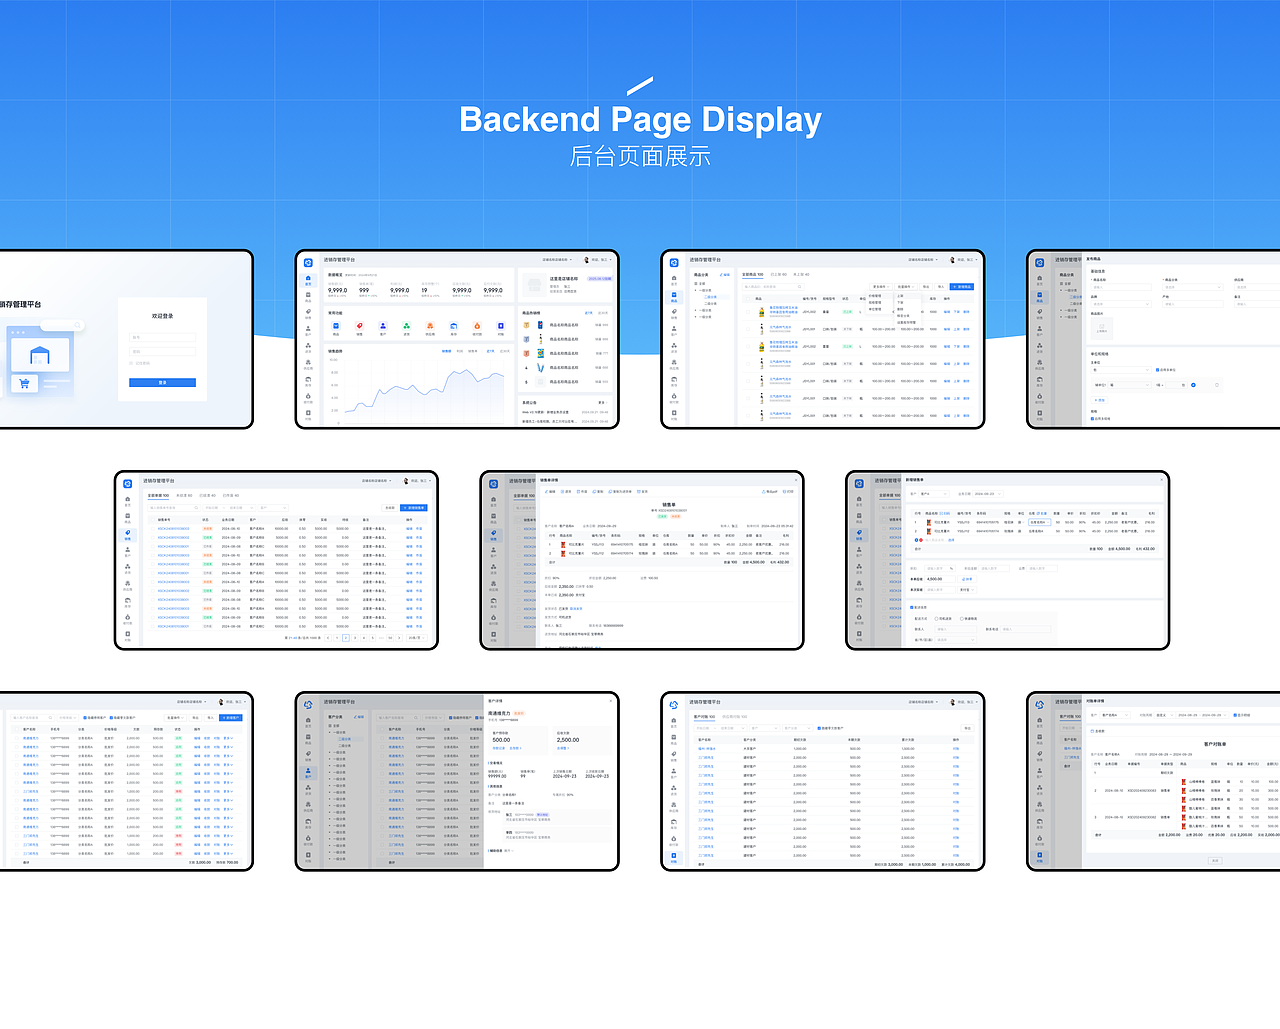This screenshot has width=1280, height=1029.
Task: Open the customer filter dropdown on the sales order list
Action: coord(273,508)
